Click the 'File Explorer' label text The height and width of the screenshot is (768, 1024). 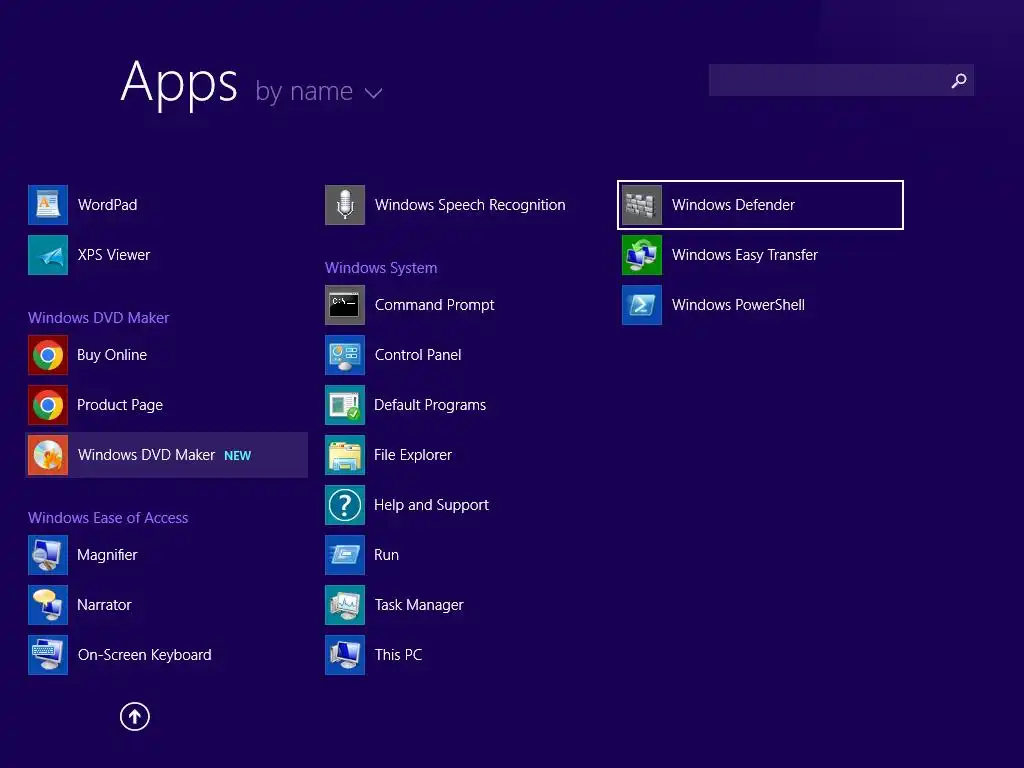pyautogui.click(x=413, y=455)
